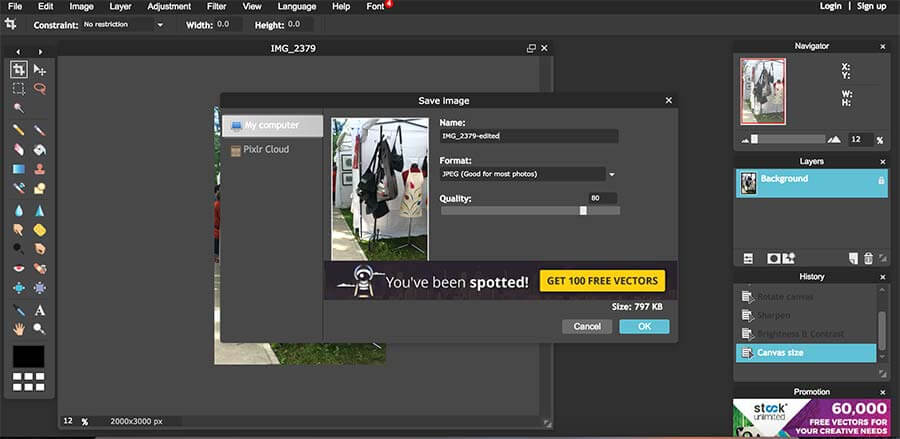Activate the Hand pan tool

[x=19, y=329]
